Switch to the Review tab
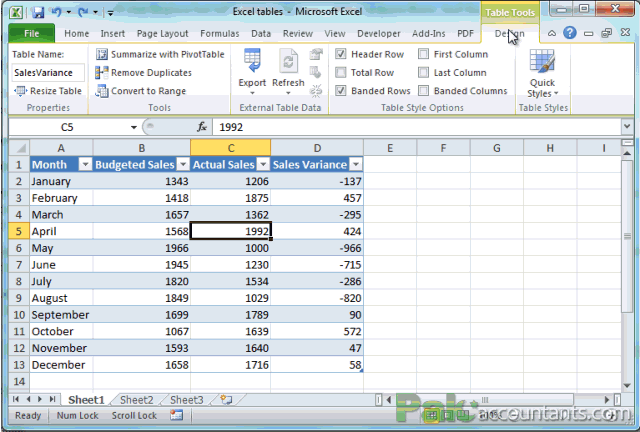The width and height of the screenshot is (640, 432). pos(298,33)
